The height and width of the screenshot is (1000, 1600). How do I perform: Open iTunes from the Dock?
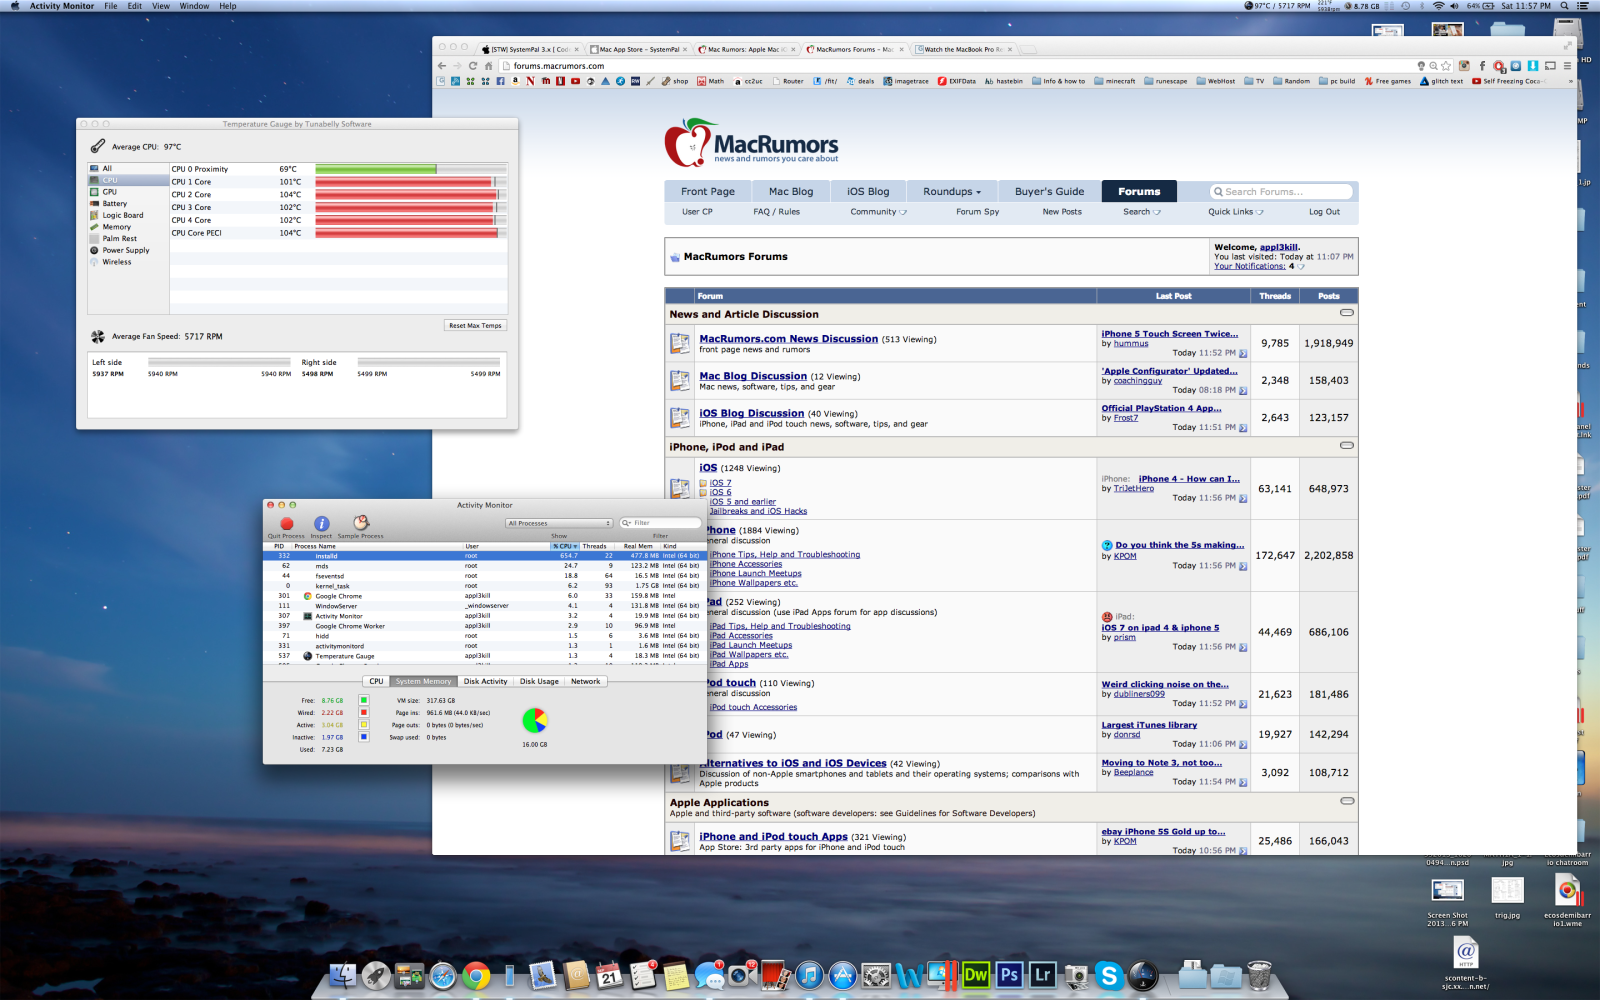(x=810, y=975)
